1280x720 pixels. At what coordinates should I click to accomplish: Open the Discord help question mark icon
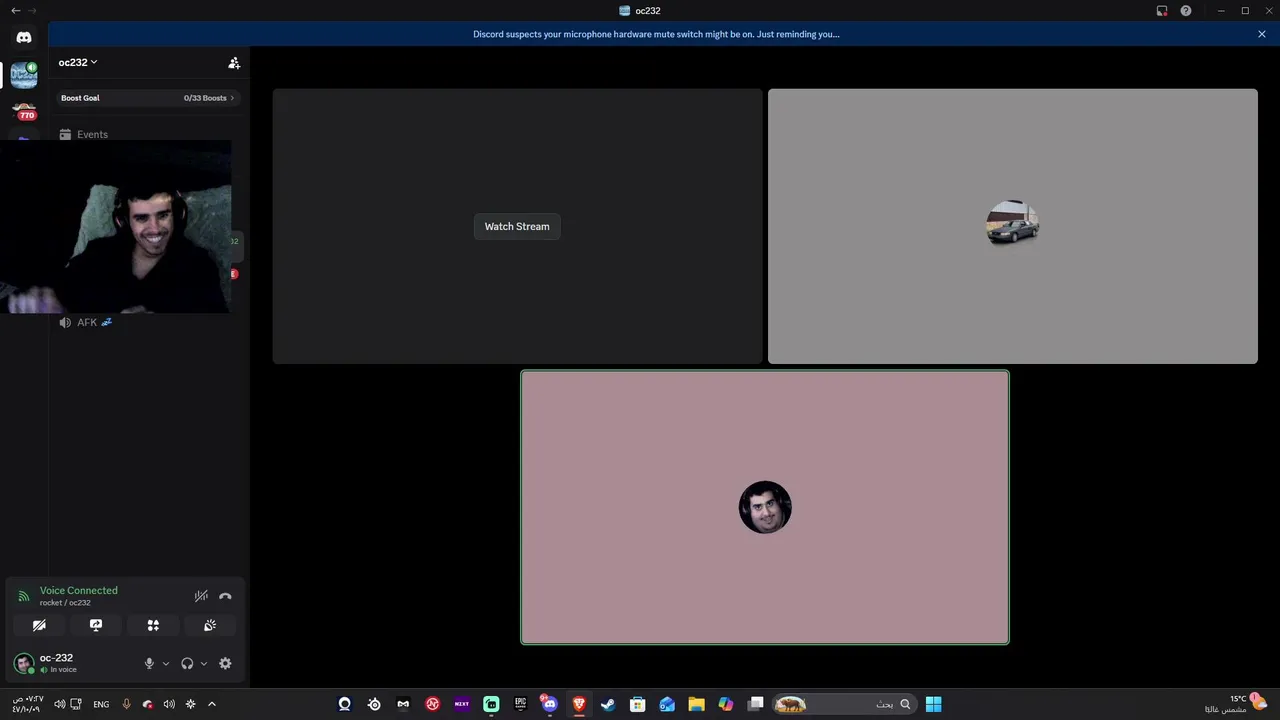pos(1186,11)
